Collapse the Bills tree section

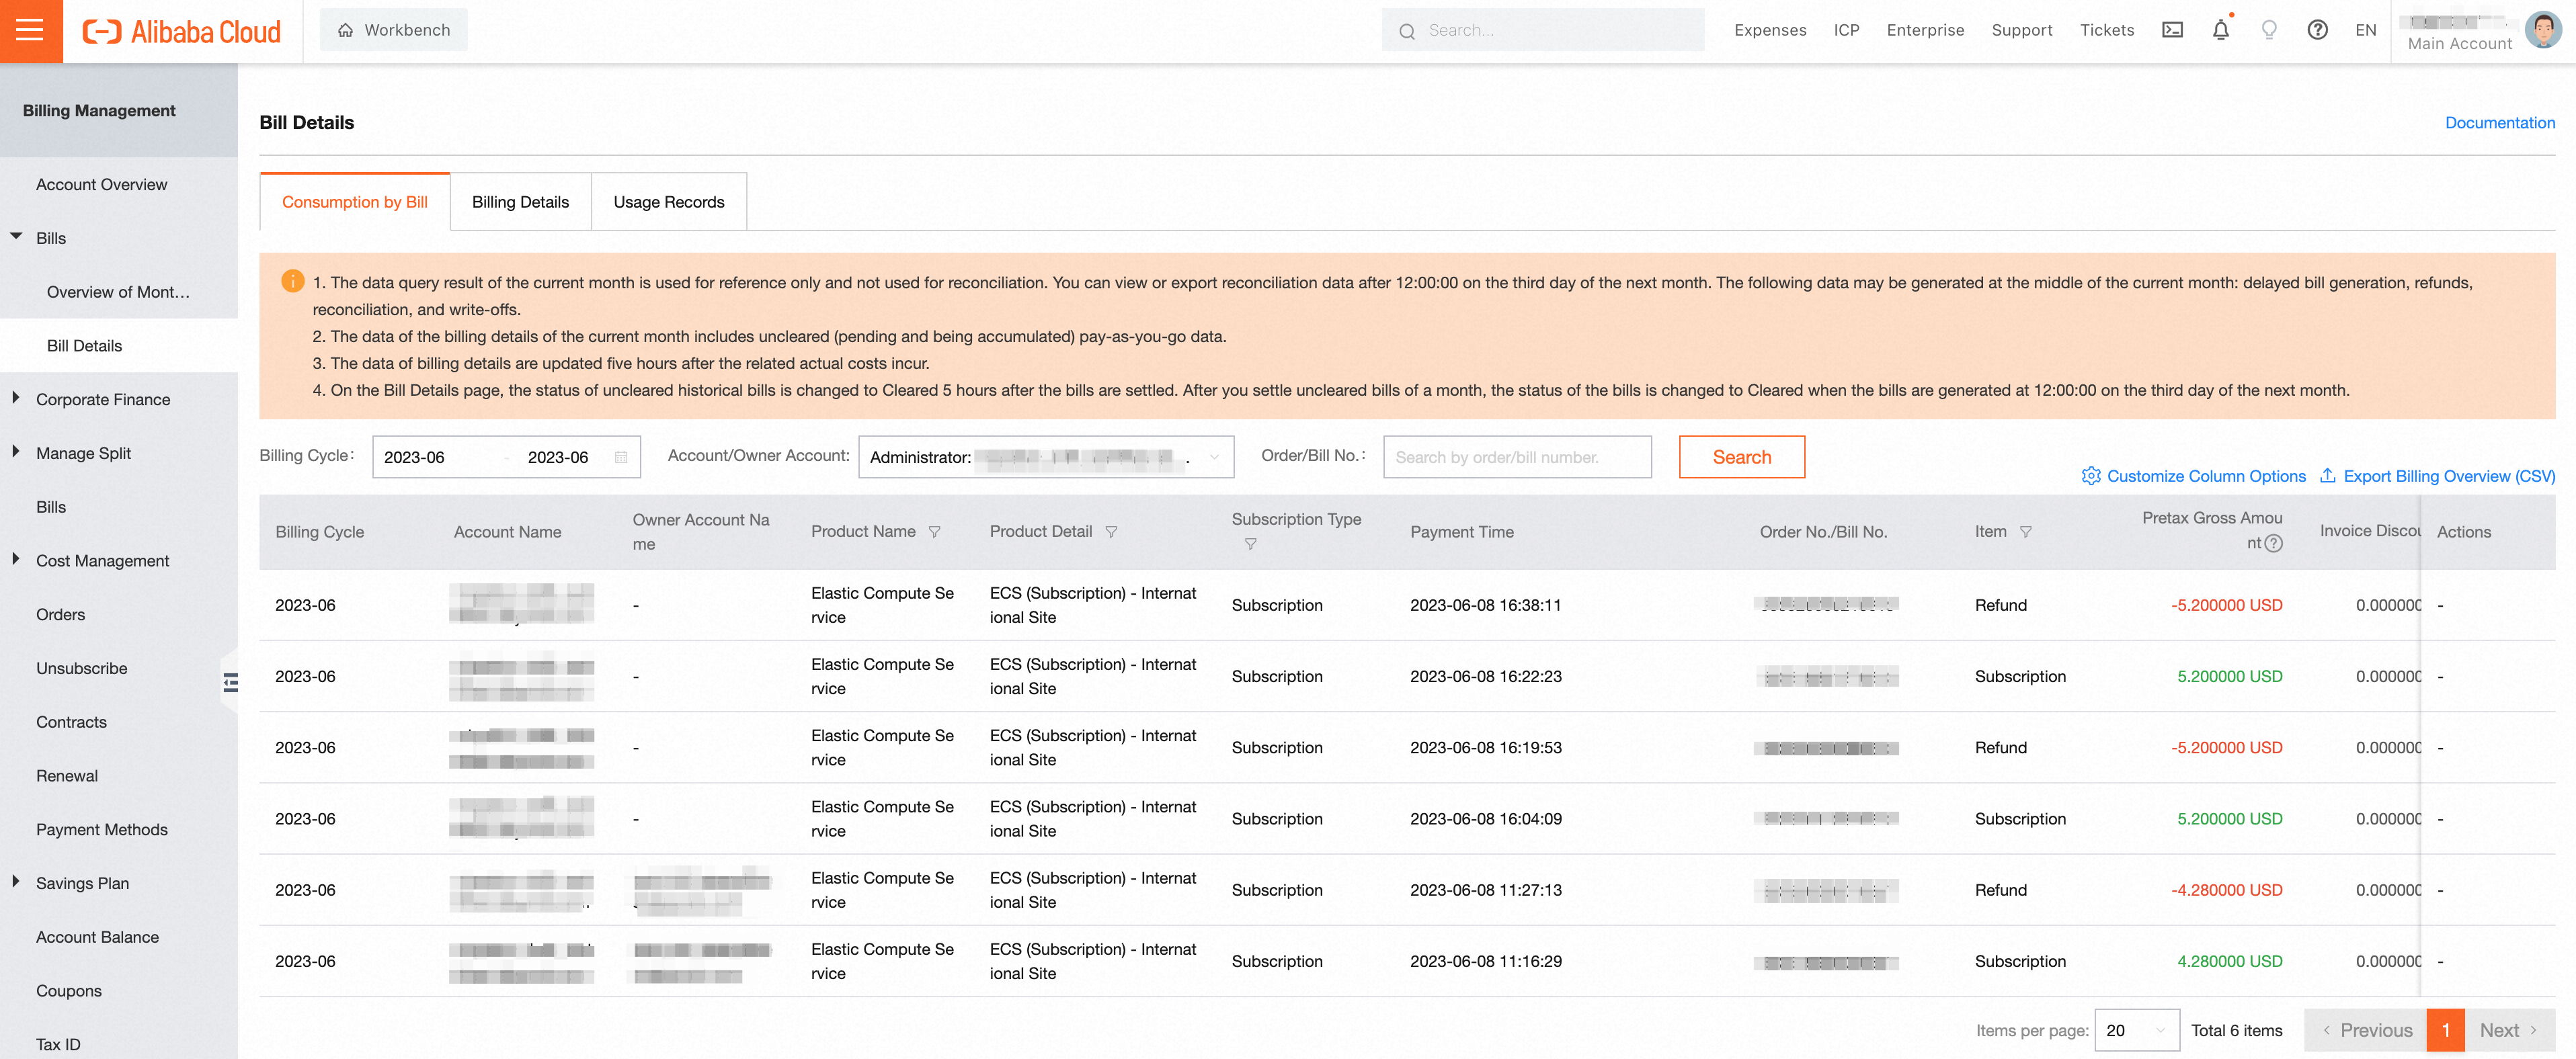pyautogui.click(x=16, y=237)
